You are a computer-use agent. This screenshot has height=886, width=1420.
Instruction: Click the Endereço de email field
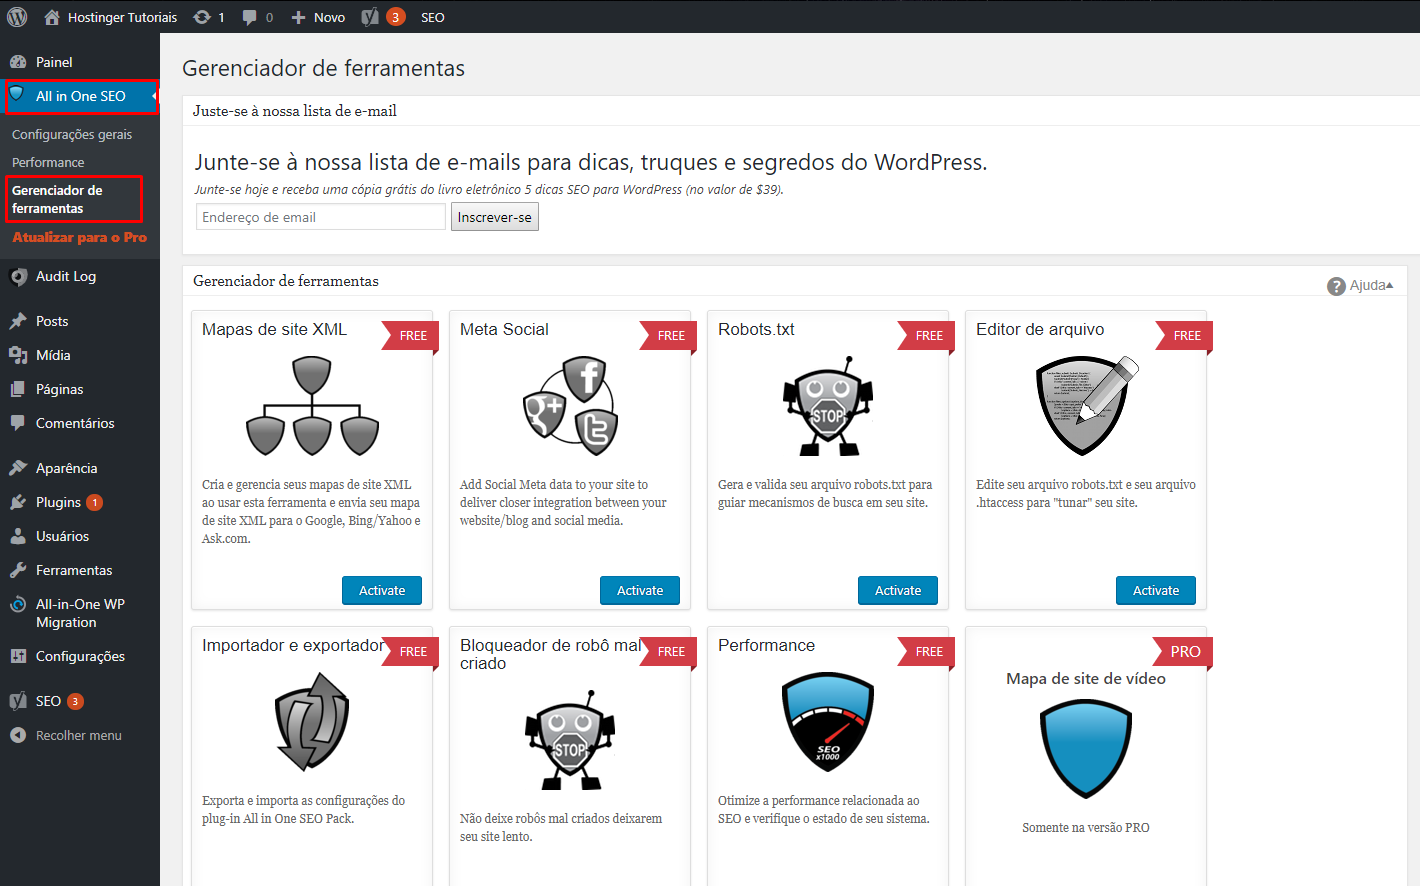click(x=321, y=217)
